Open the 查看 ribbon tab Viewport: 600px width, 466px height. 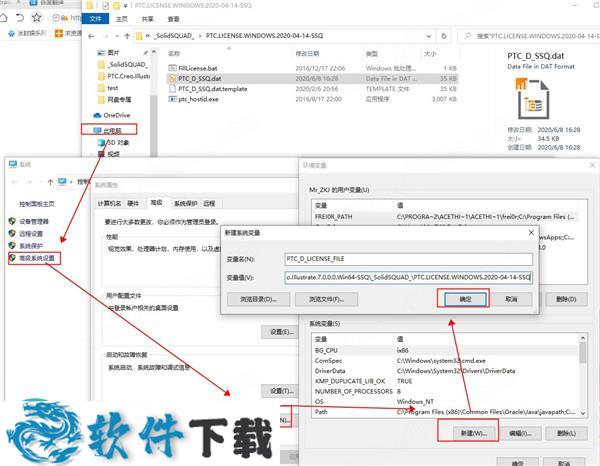[173, 19]
